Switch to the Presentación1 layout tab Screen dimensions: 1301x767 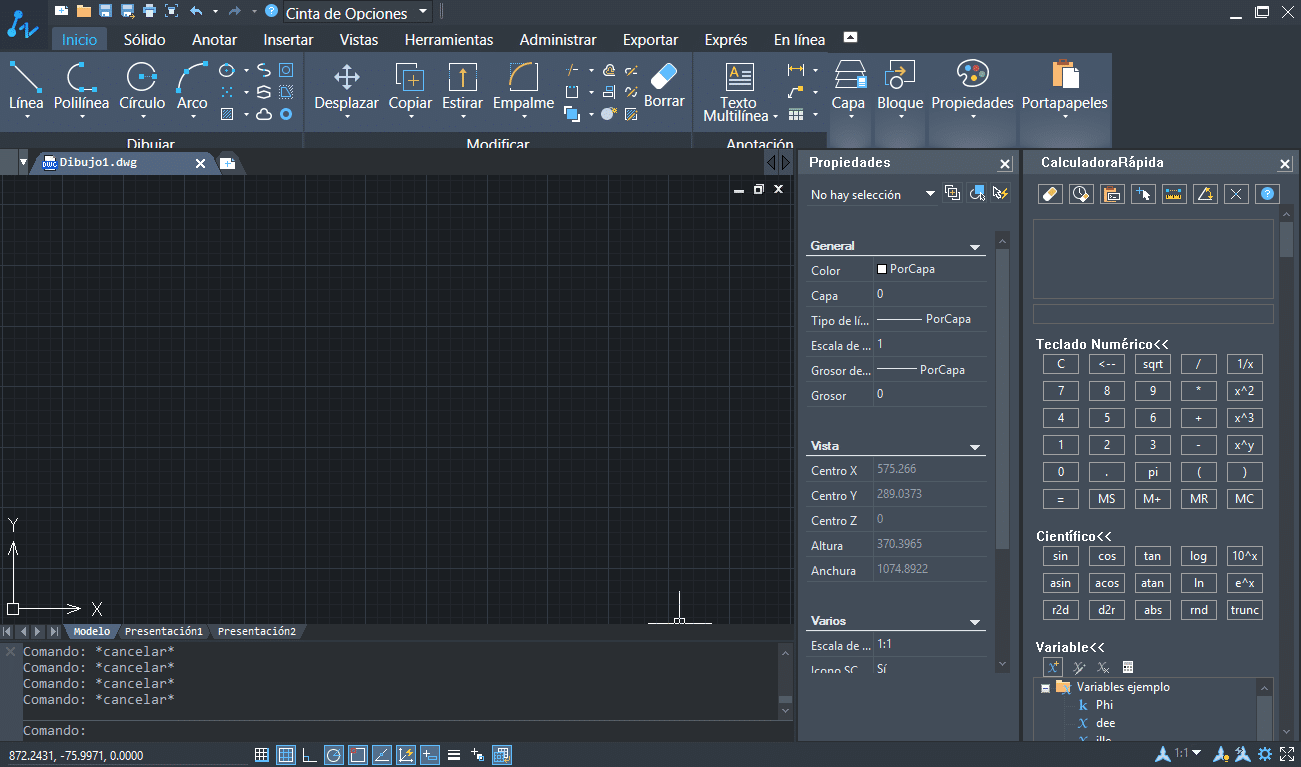(164, 631)
